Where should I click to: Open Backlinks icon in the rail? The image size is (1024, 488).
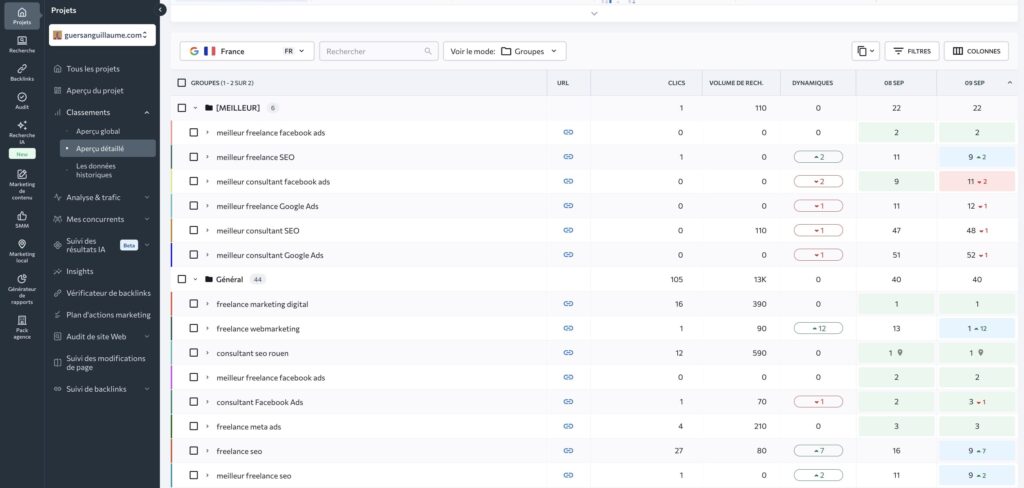coord(22,73)
